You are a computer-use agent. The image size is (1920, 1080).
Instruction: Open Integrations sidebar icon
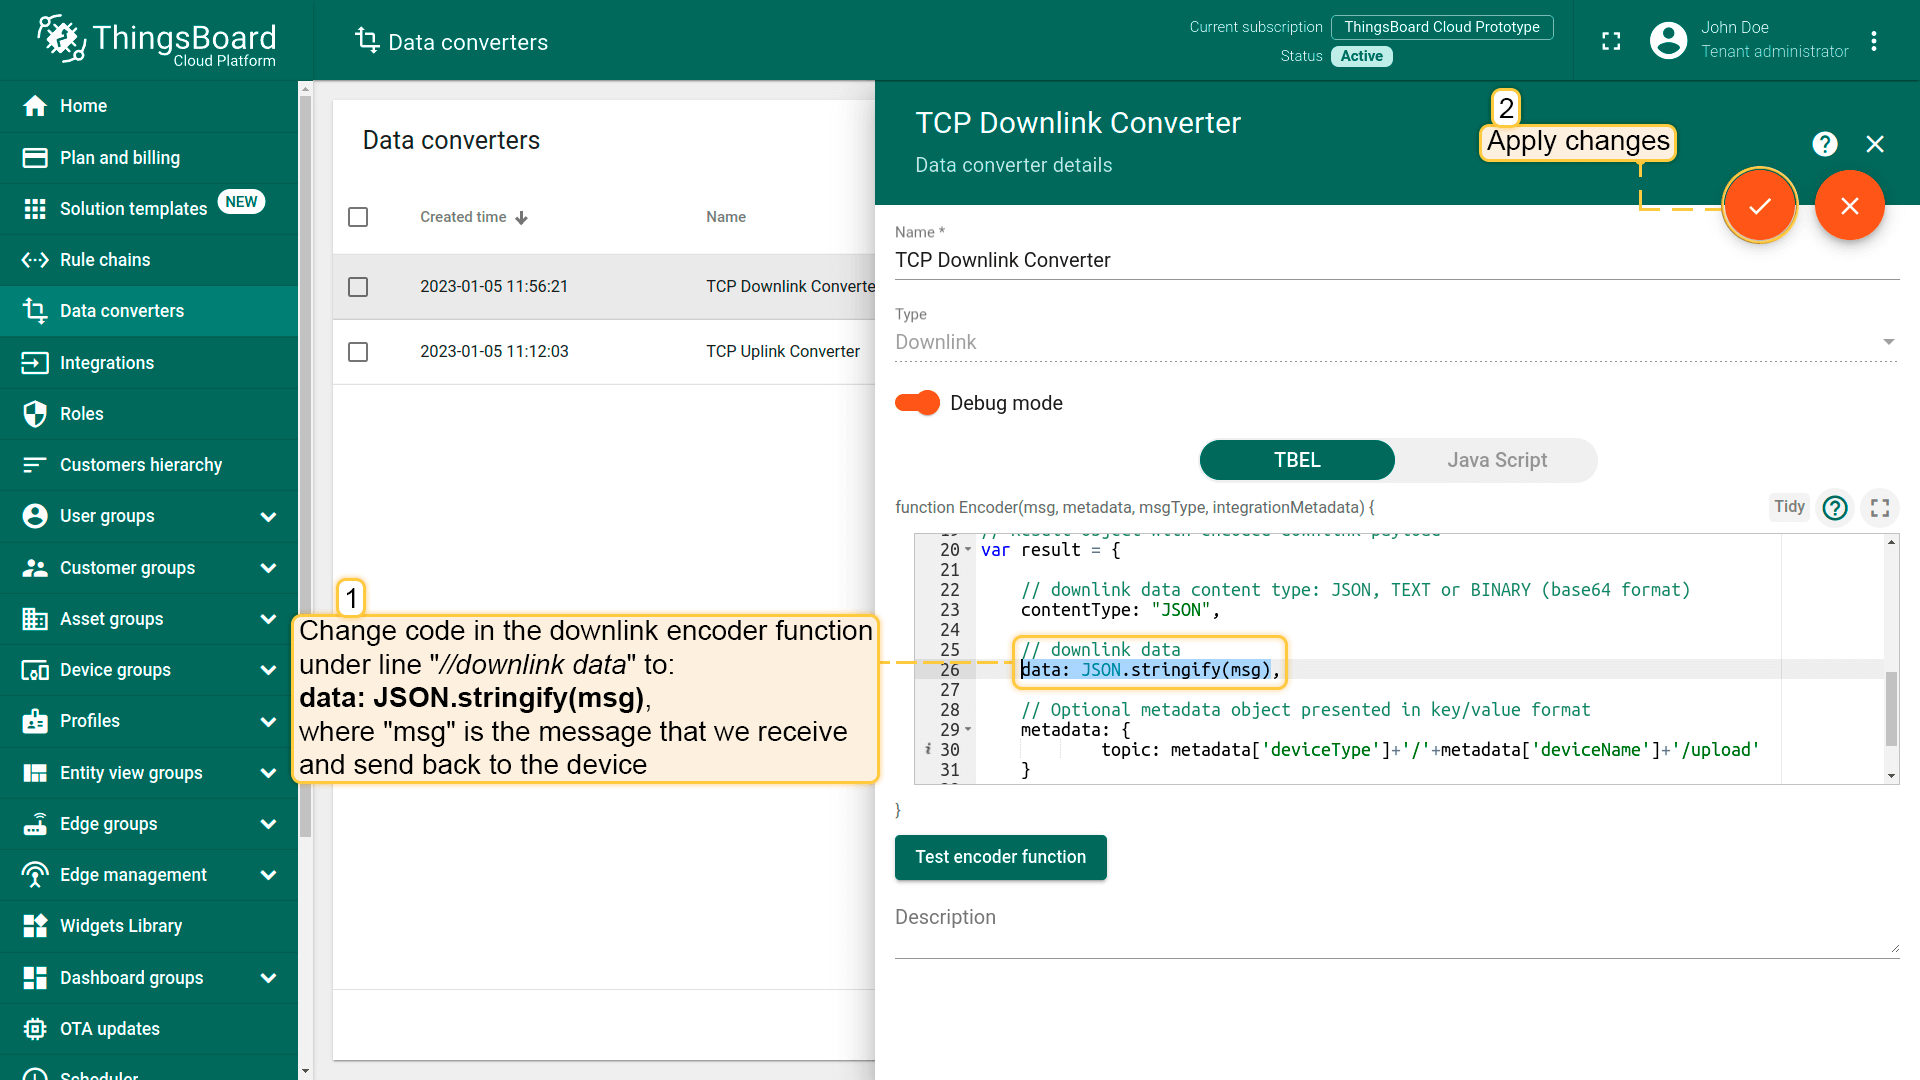[35, 363]
